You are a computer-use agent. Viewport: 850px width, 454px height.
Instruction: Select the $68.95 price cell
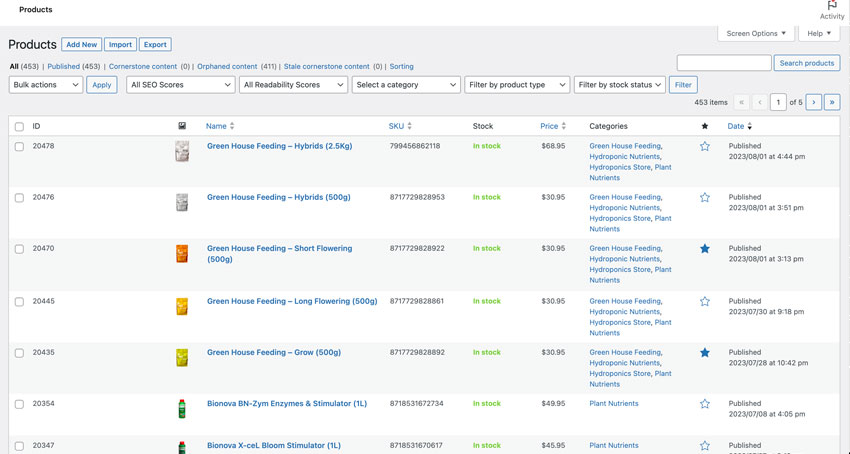point(553,146)
